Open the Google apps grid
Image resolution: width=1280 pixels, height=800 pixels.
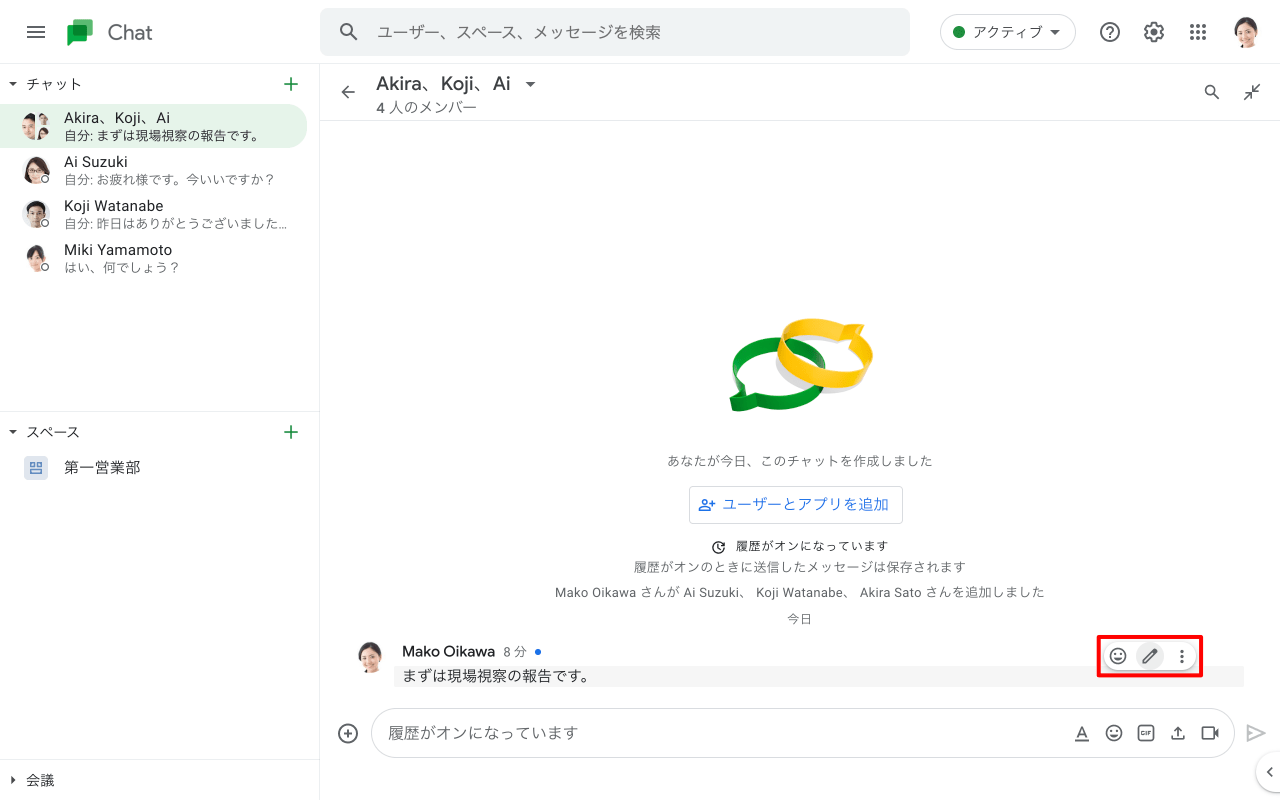point(1198,32)
